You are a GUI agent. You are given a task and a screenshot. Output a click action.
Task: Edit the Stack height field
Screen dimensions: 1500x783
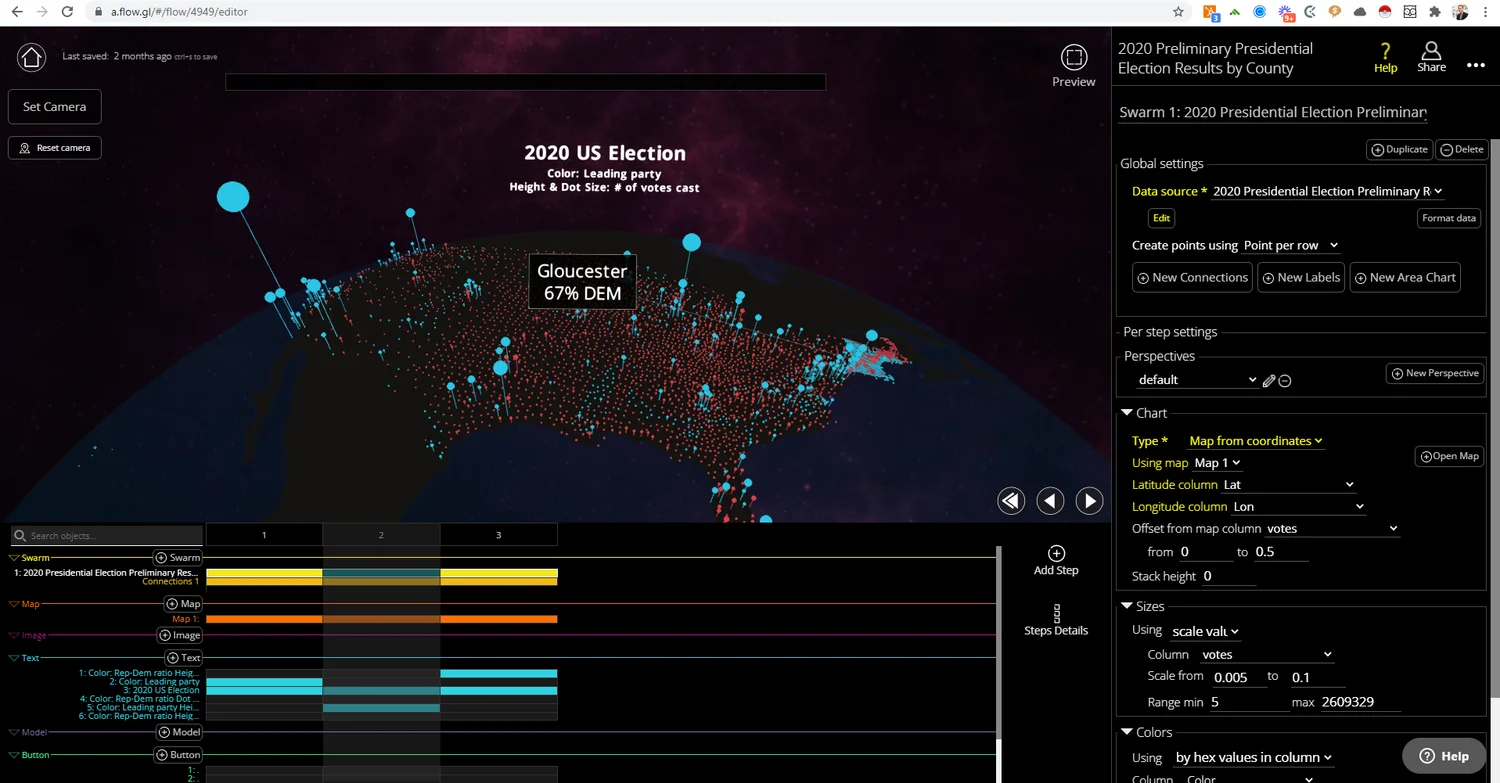1229,576
